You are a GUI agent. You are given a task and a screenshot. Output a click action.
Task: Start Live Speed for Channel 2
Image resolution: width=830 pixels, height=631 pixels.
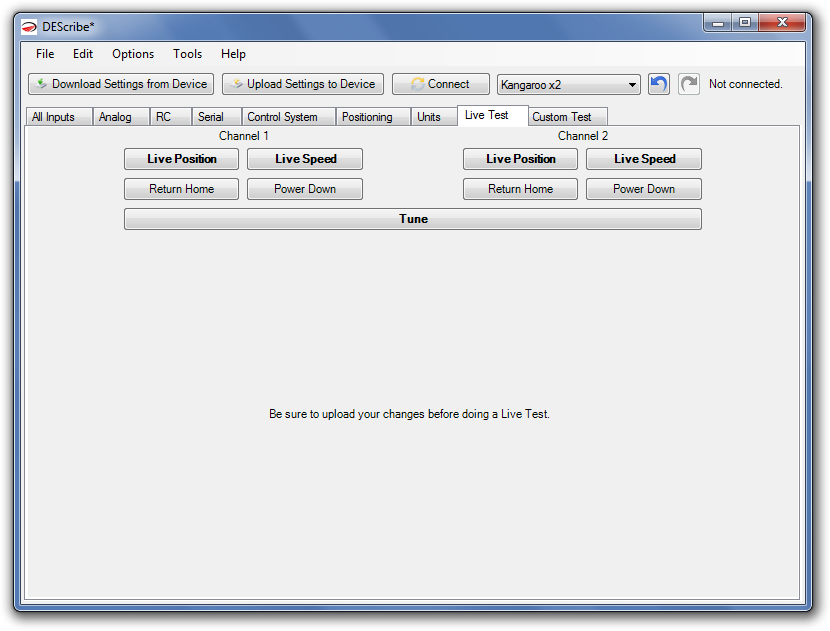(x=643, y=159)
